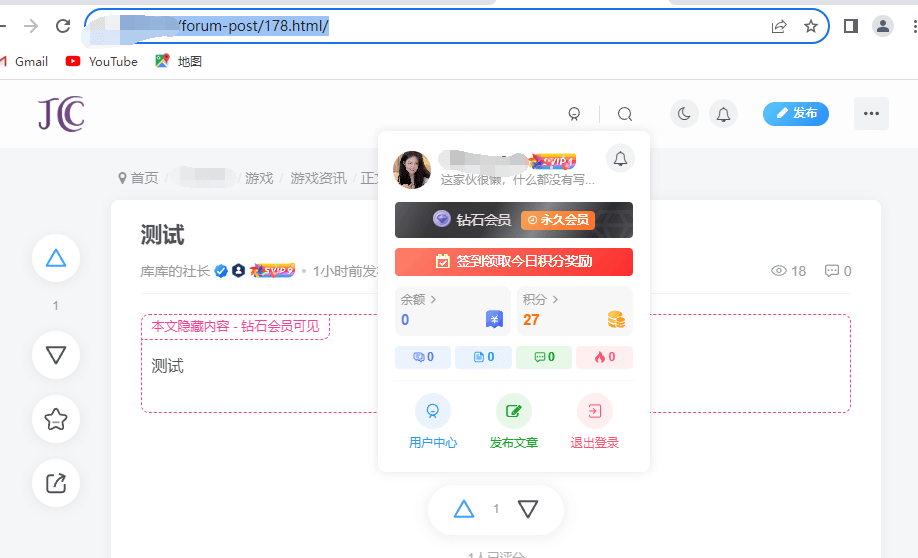Click the blue 发布 button
918x558 pixels.
coord(796,114)
